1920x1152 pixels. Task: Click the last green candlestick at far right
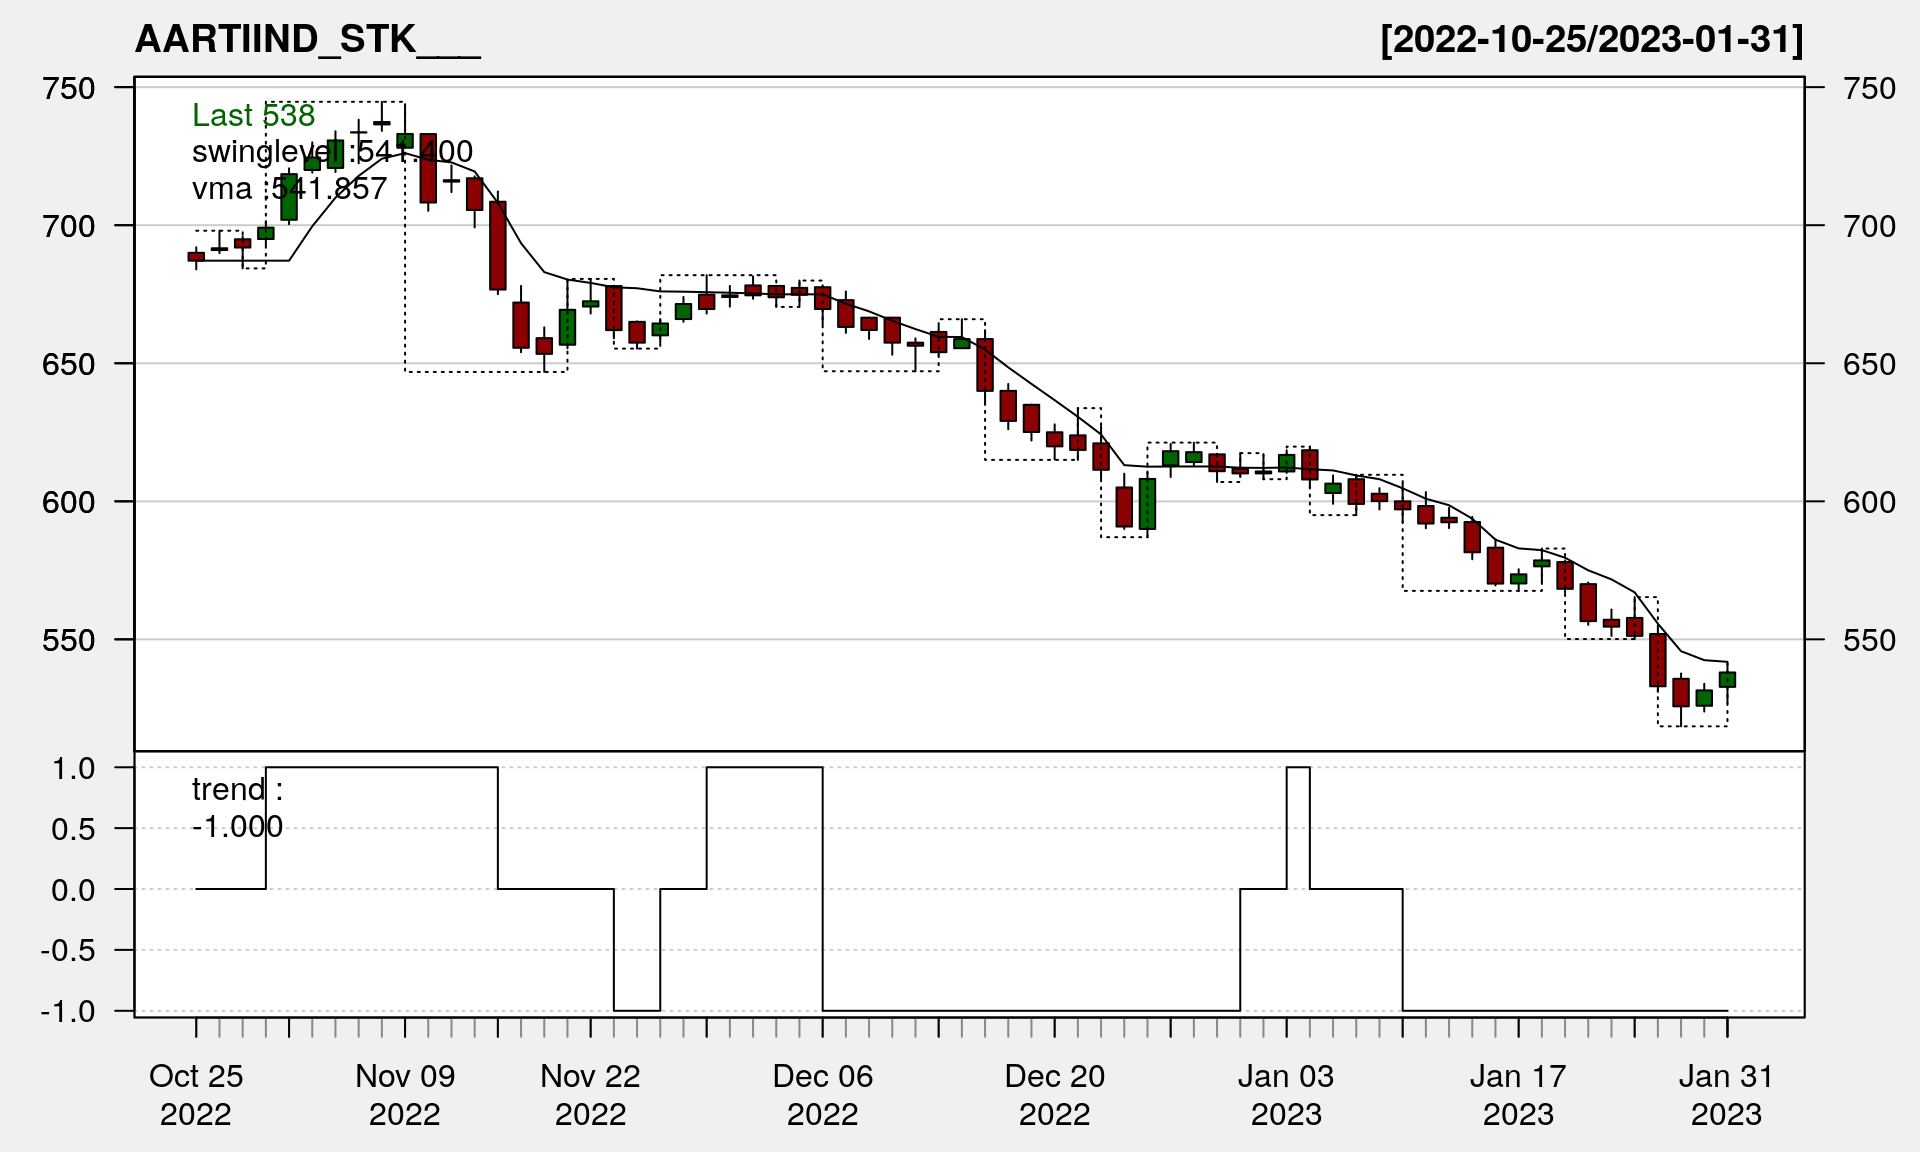pos(1727,679)
